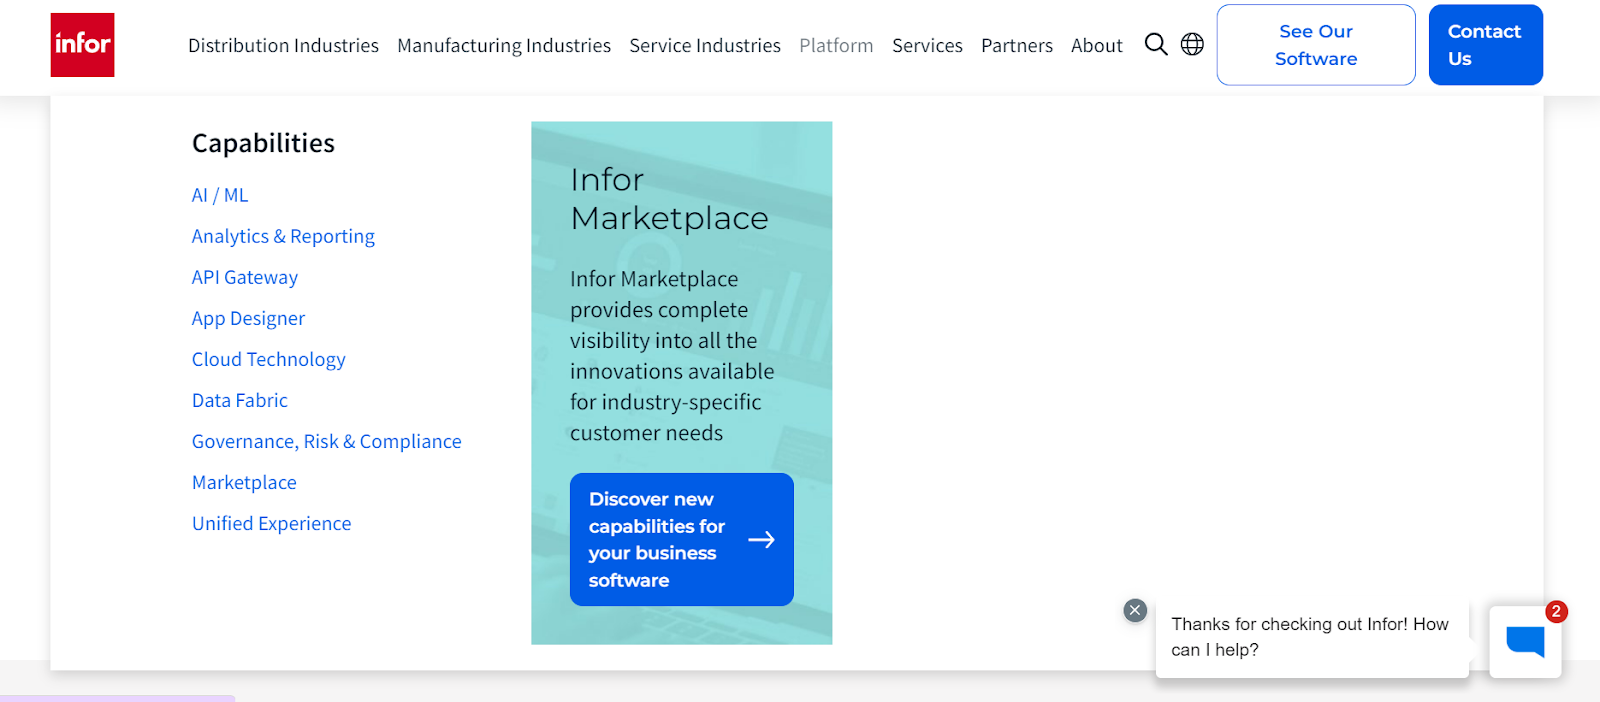The height and width of the screenshot is (702, 1600).
Task: Open API Gateway link
Action: 245,277
